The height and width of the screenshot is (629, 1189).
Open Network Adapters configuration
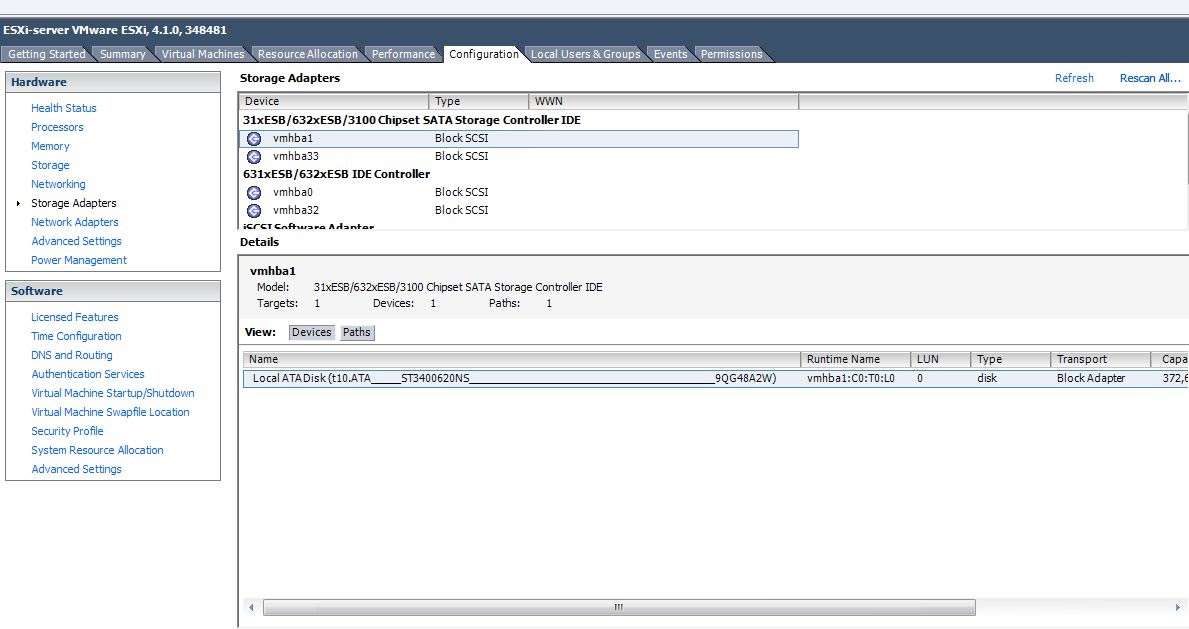tap(74, 222)
